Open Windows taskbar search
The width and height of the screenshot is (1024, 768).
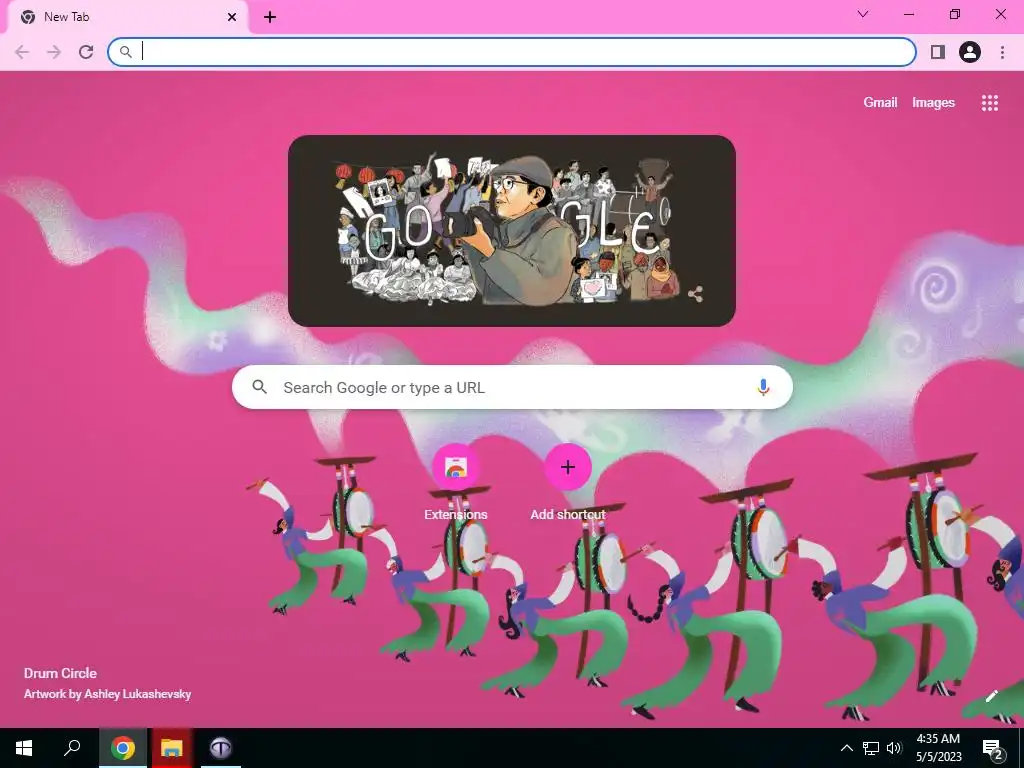(x=72, y=748)
